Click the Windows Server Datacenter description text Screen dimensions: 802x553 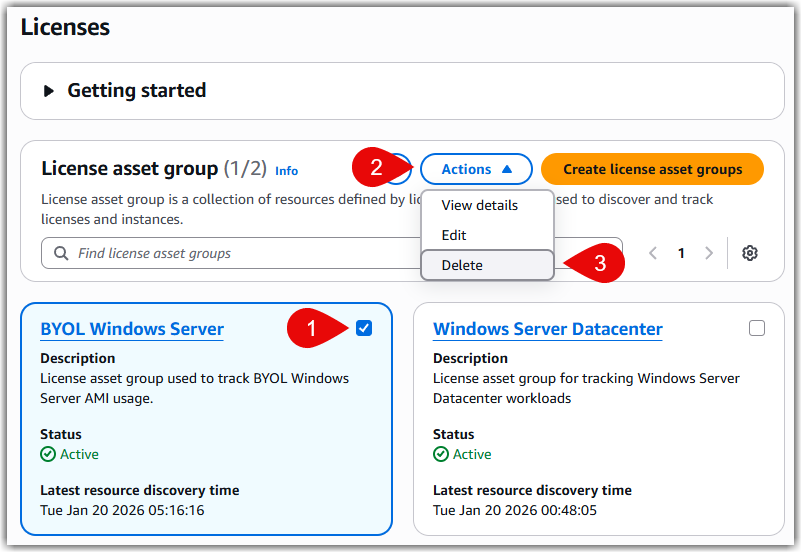click(x=586, y=388)
